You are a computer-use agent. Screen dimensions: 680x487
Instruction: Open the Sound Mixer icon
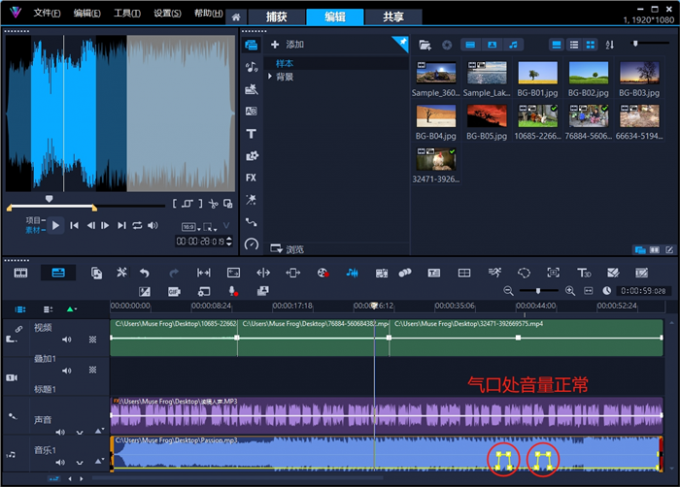352,273
